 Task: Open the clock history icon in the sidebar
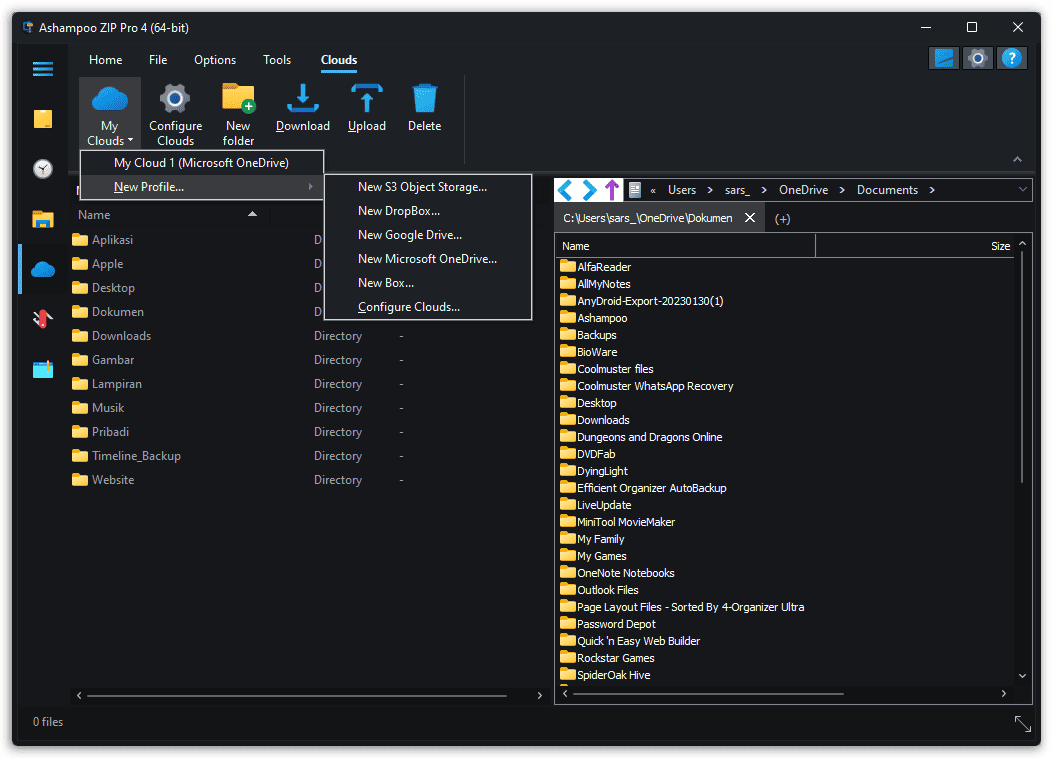point(43,169)
